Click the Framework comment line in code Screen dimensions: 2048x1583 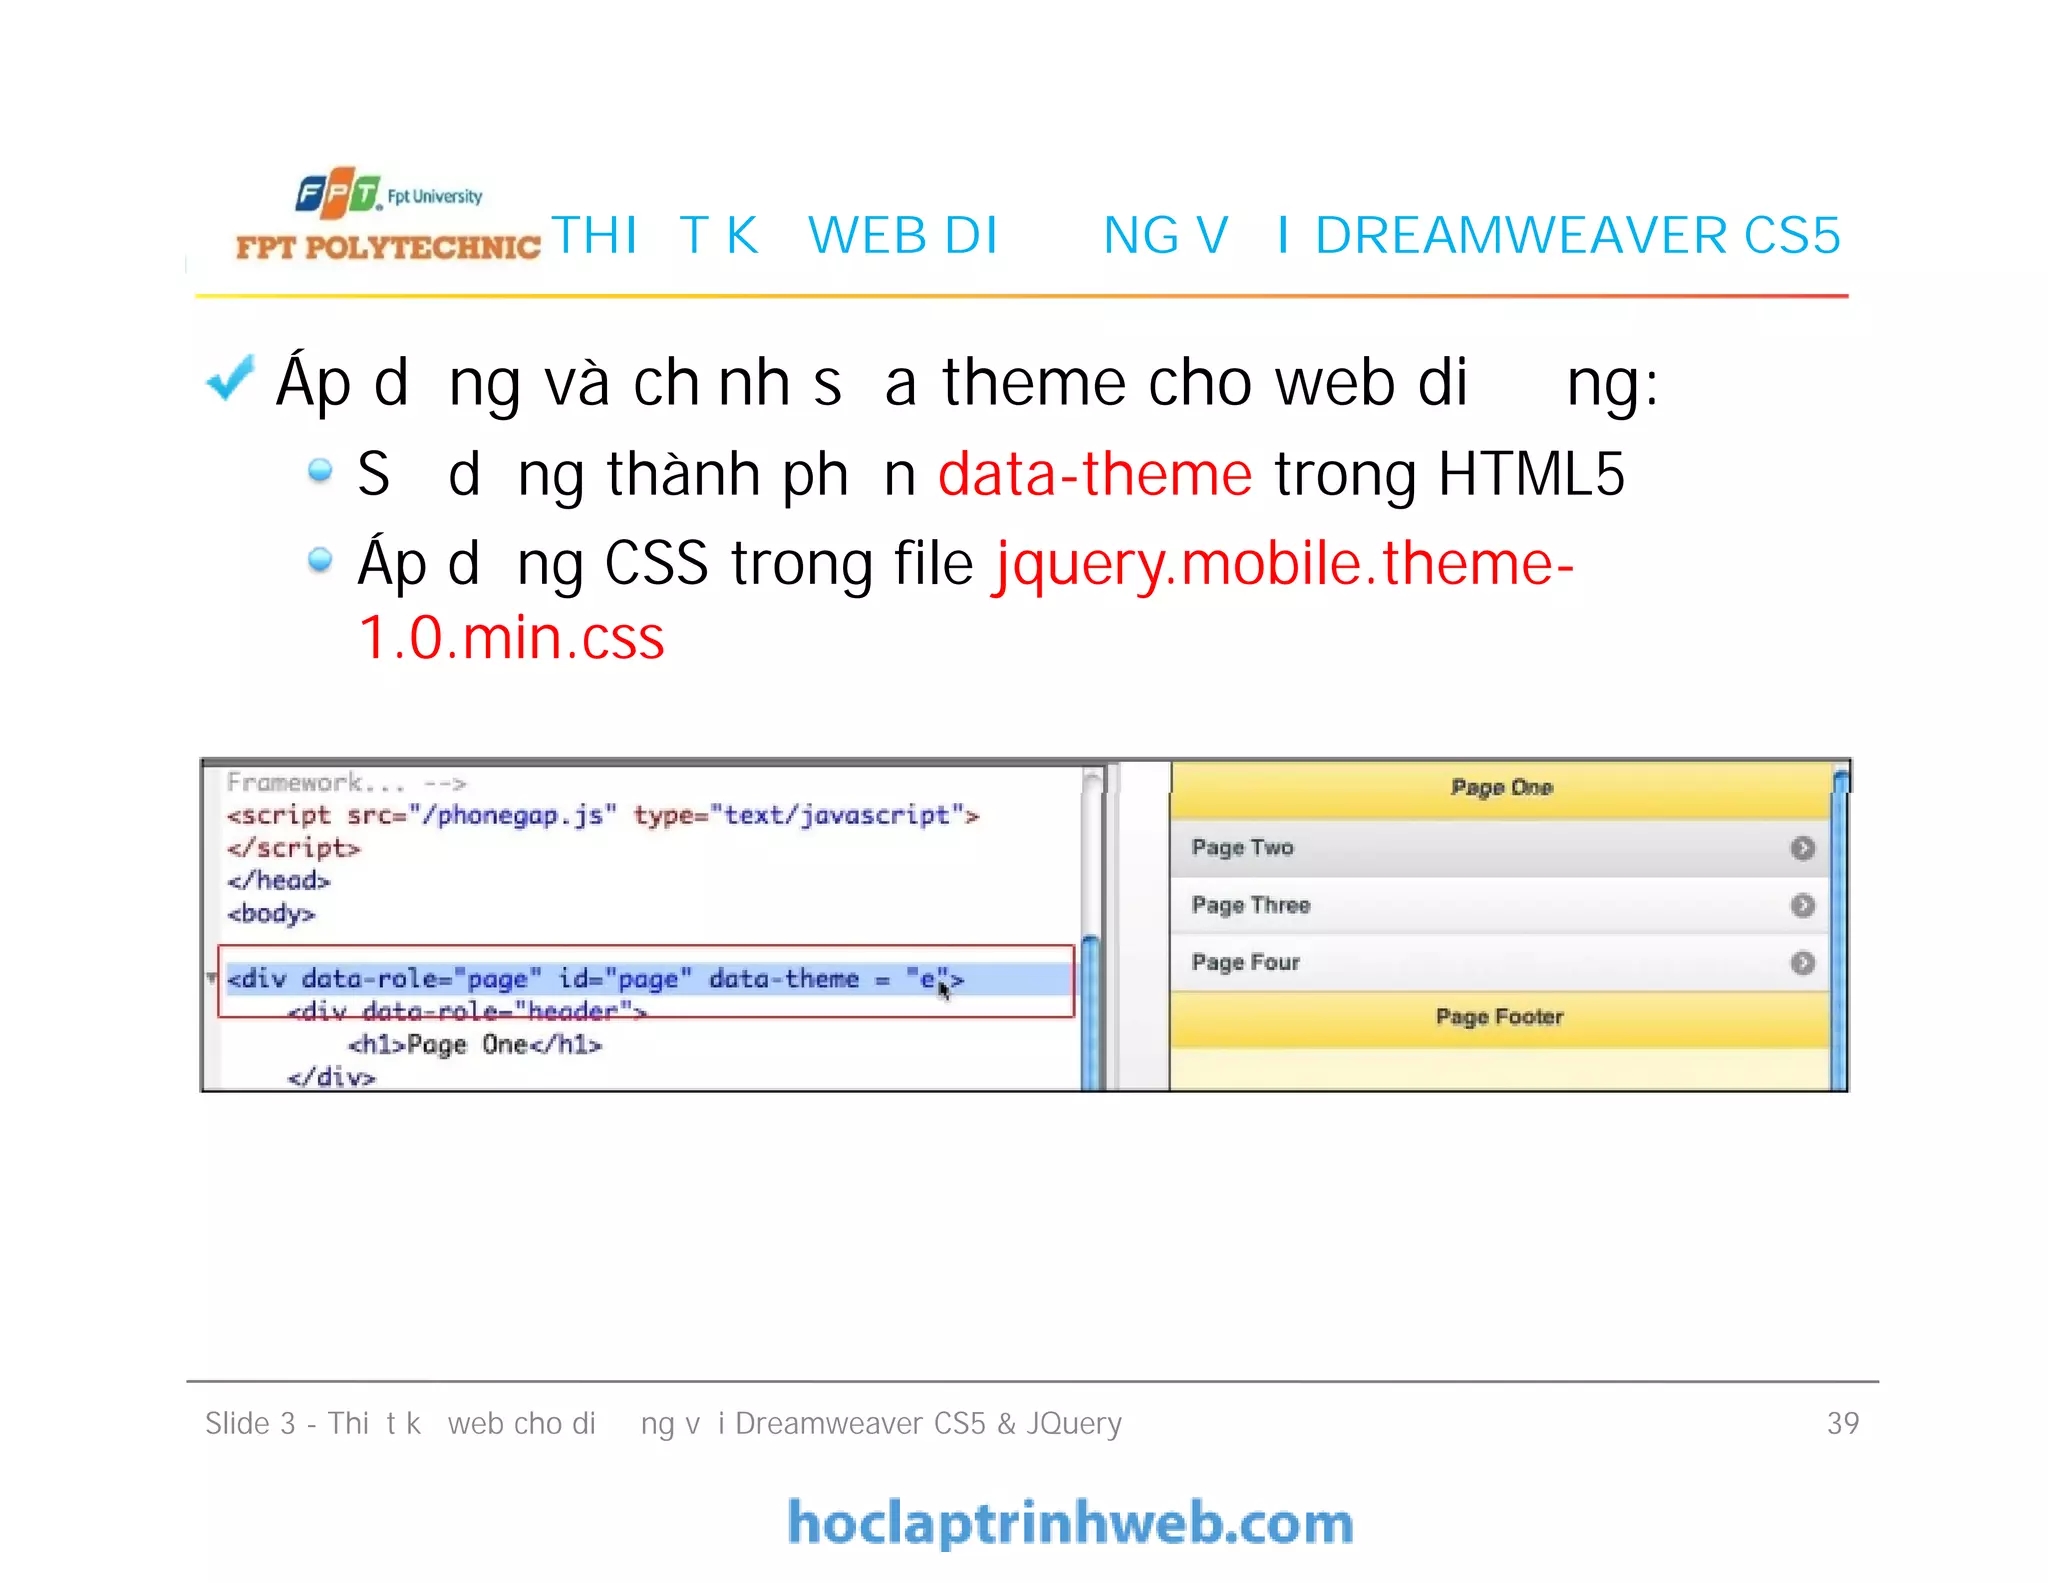point(346,782)
